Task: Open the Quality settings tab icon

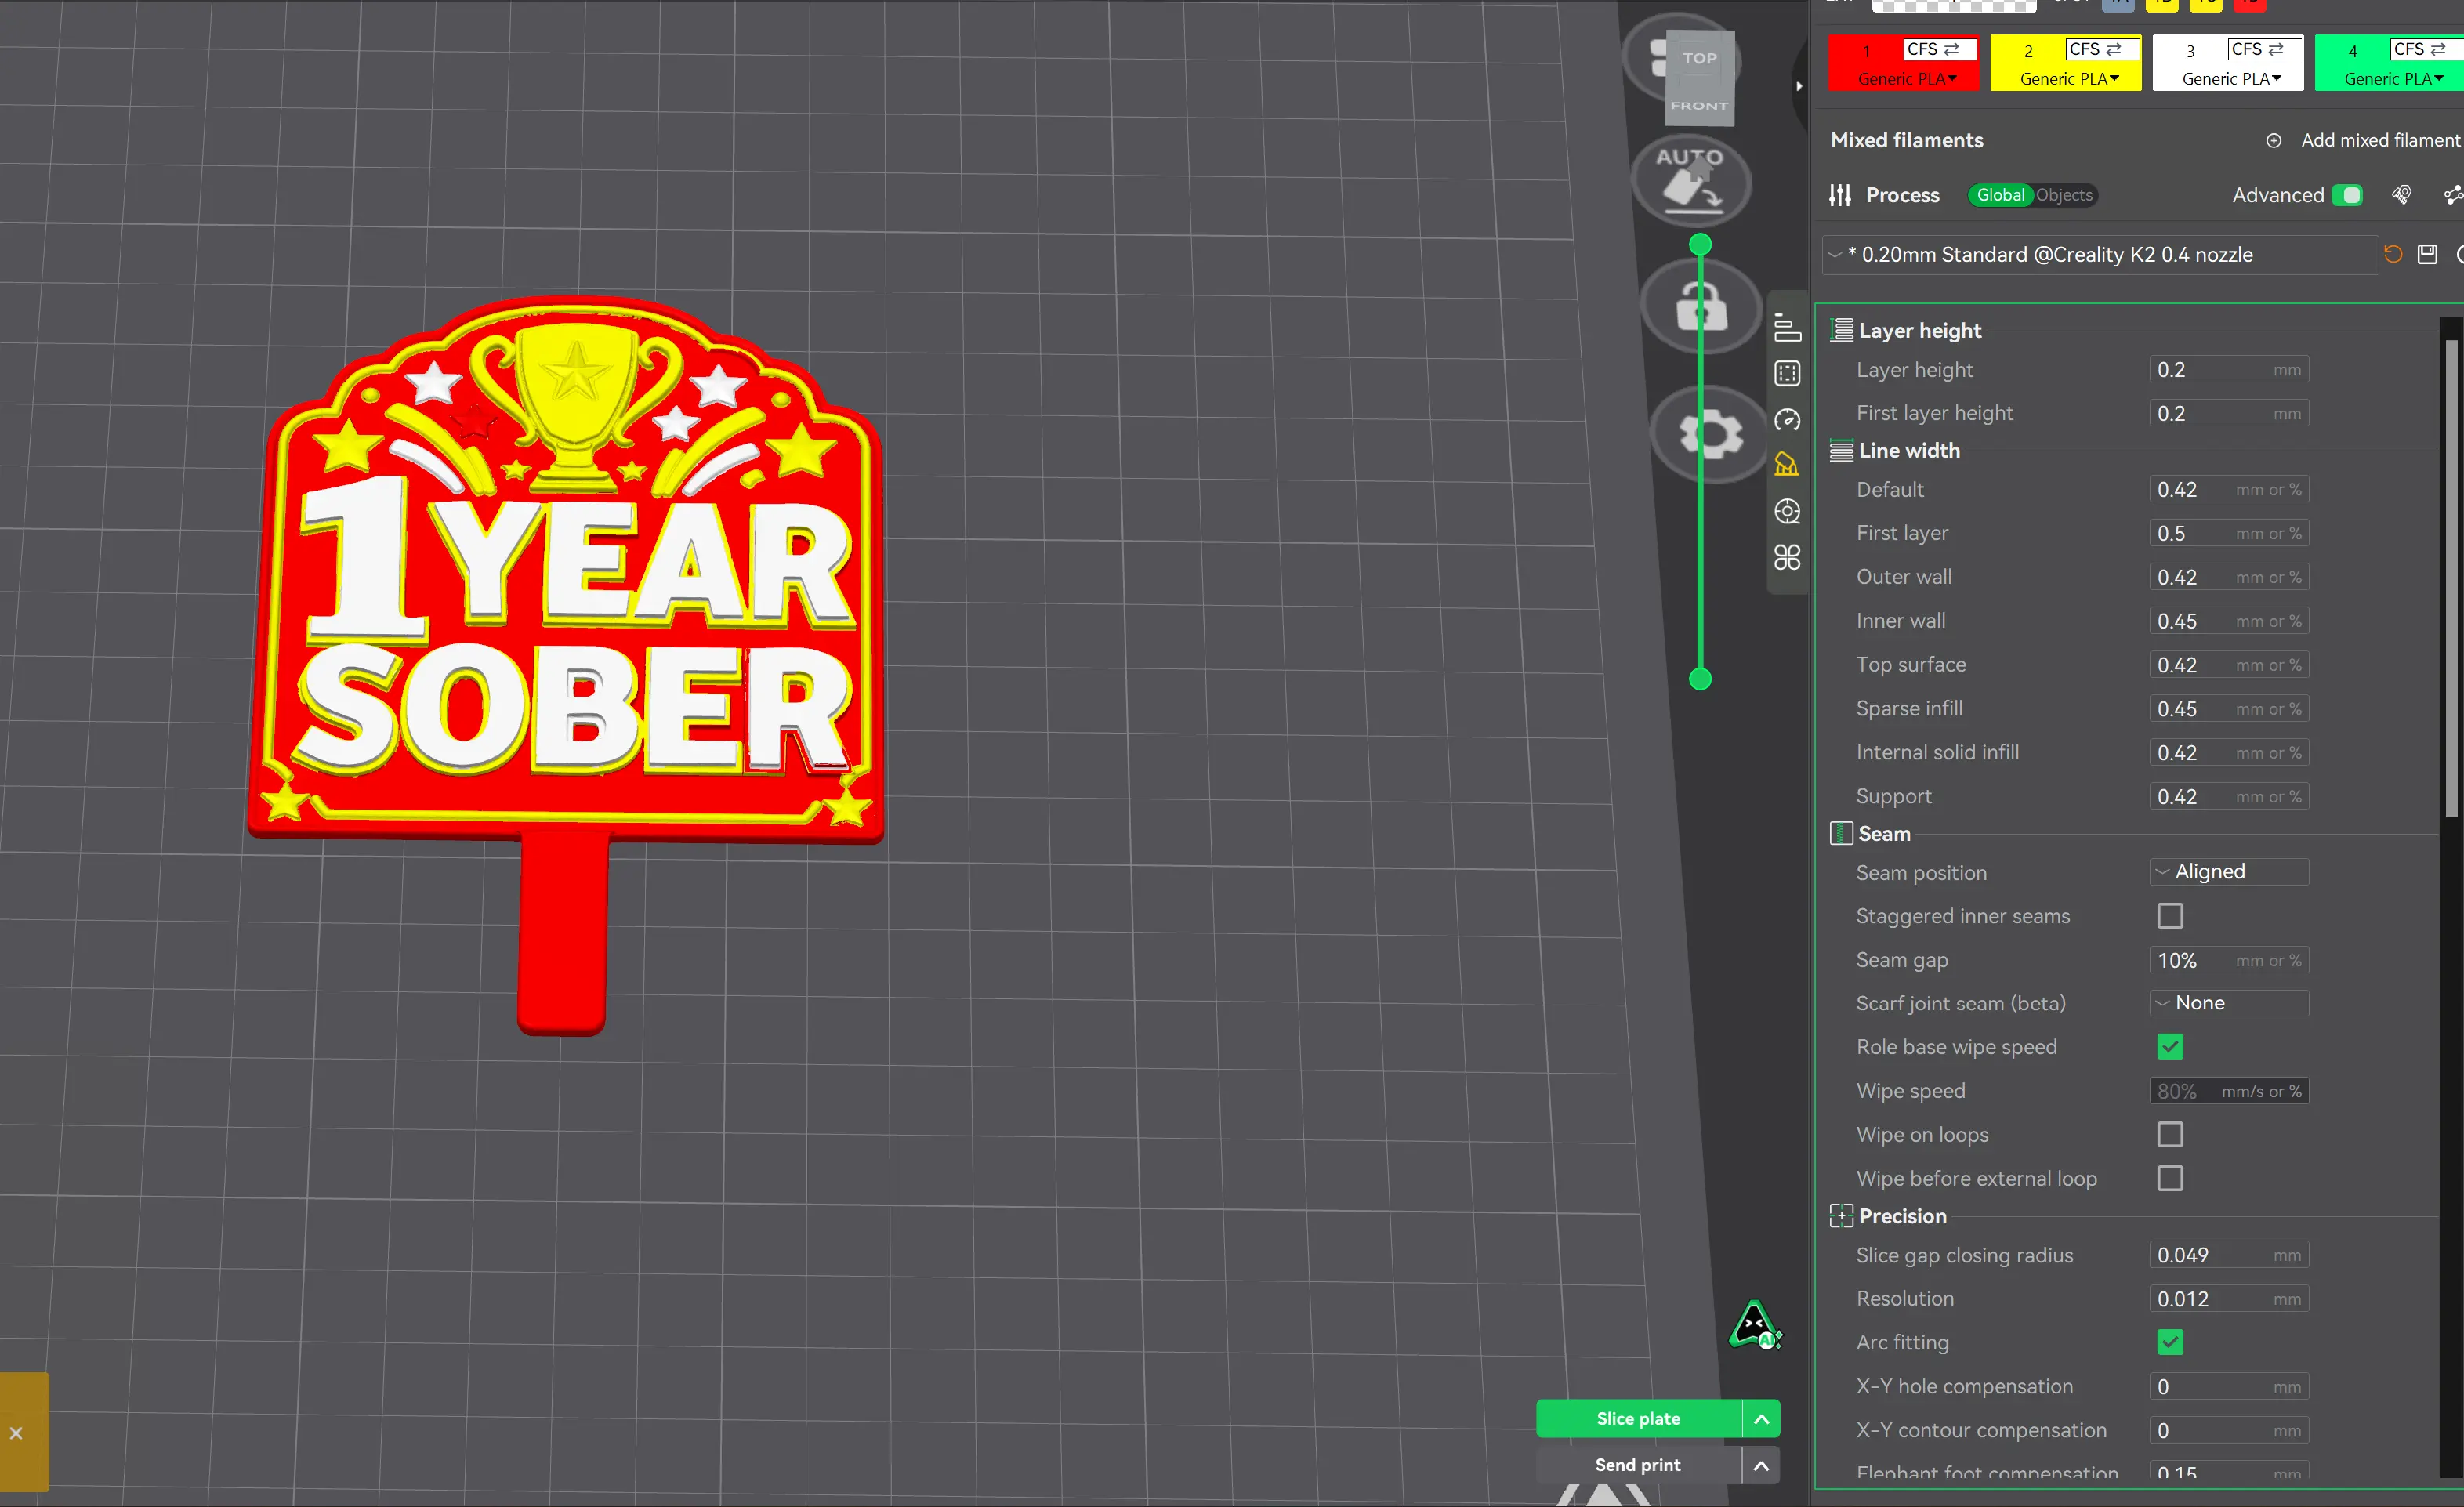Action: pyautogui.click(x=1787, y=328)
